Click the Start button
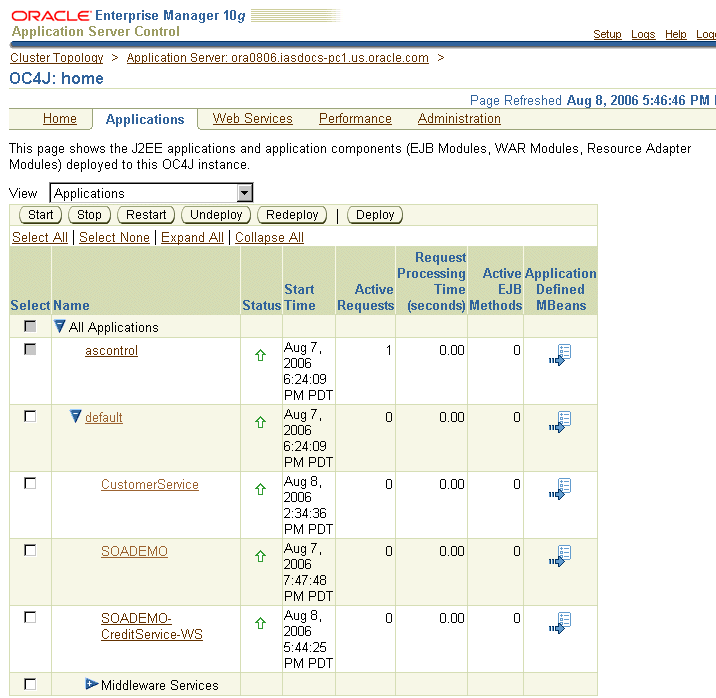This screenshot has width=716, height=698. click(41, 215)
